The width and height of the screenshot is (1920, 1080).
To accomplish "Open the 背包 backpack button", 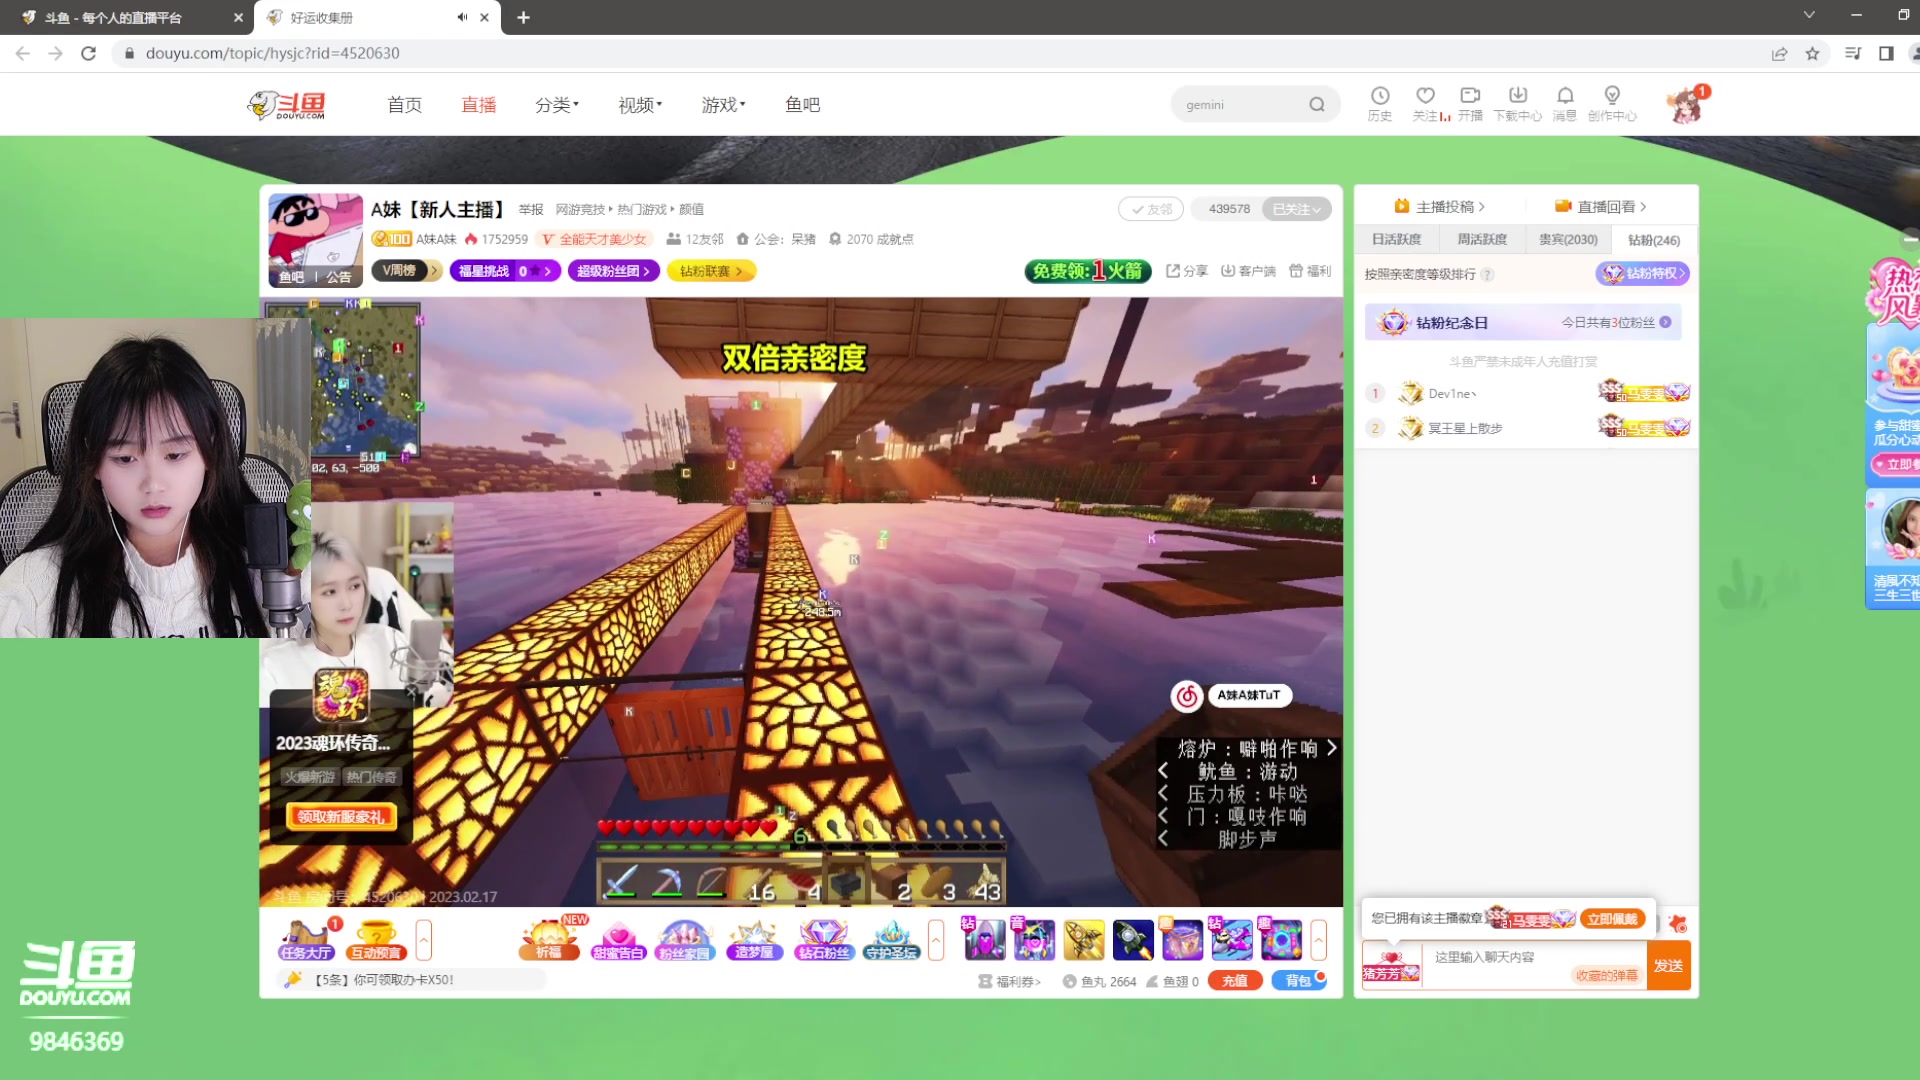I will tap(1298, 981).
